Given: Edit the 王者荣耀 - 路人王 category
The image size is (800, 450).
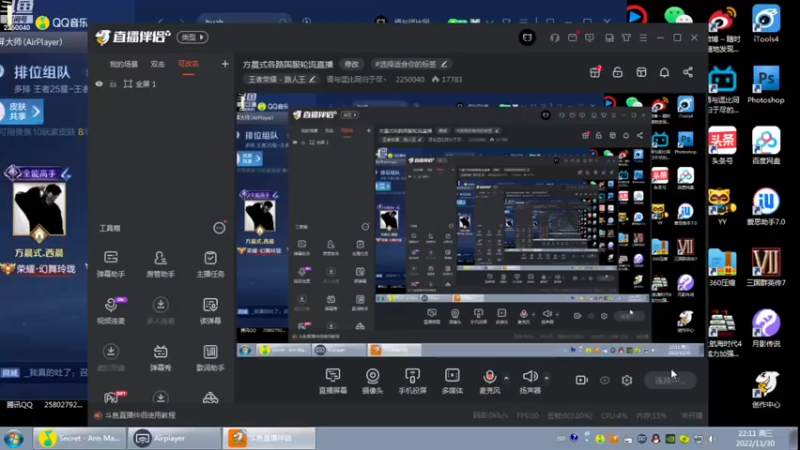Looking at the screenshot, I should [281, 79].
